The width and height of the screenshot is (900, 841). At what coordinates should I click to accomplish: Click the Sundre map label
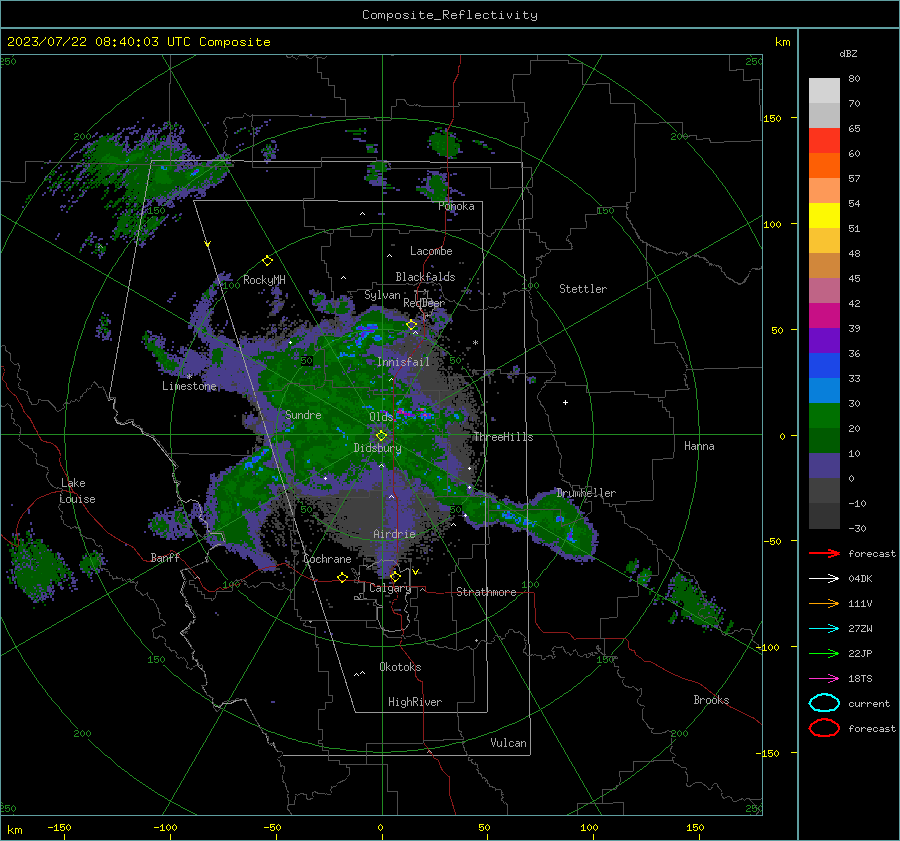(x=303, y=414)
